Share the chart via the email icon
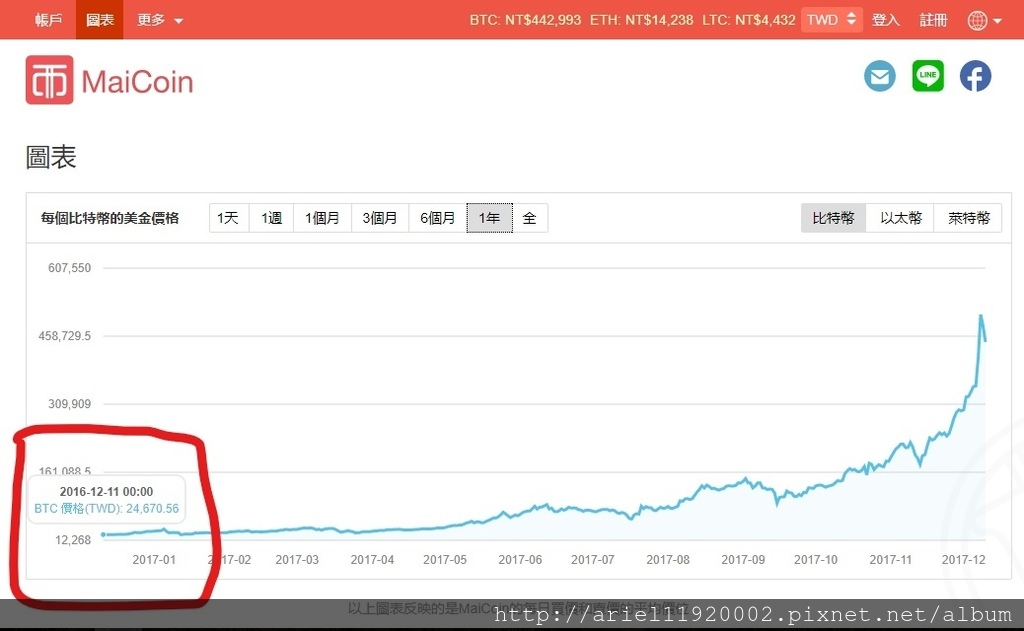The height and width of the screenshot is (631, 1024). click(x=880, y=76)
